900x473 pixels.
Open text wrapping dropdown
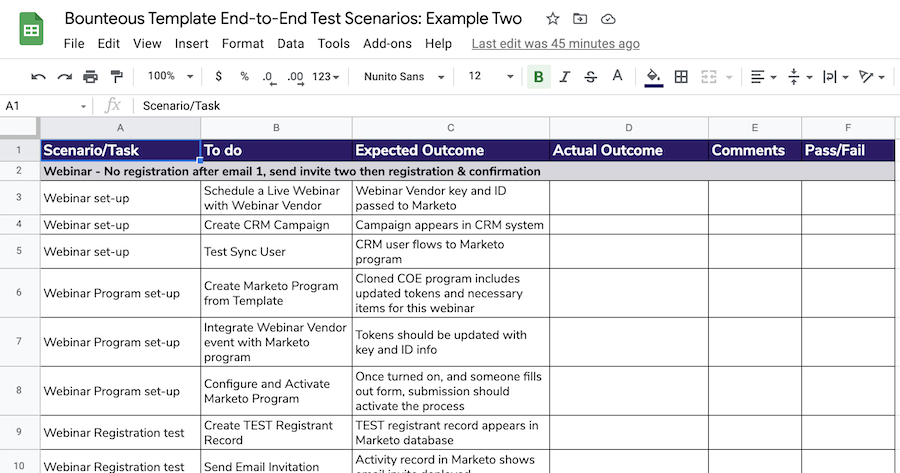836,76
